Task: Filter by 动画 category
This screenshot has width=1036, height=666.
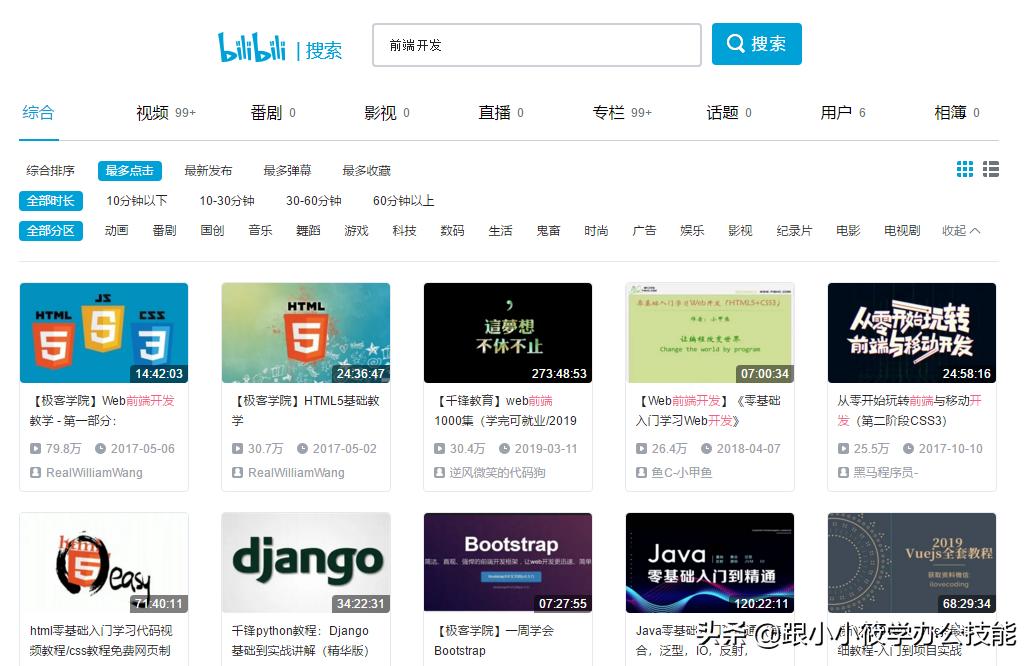Action: click(x=116, y=231)
